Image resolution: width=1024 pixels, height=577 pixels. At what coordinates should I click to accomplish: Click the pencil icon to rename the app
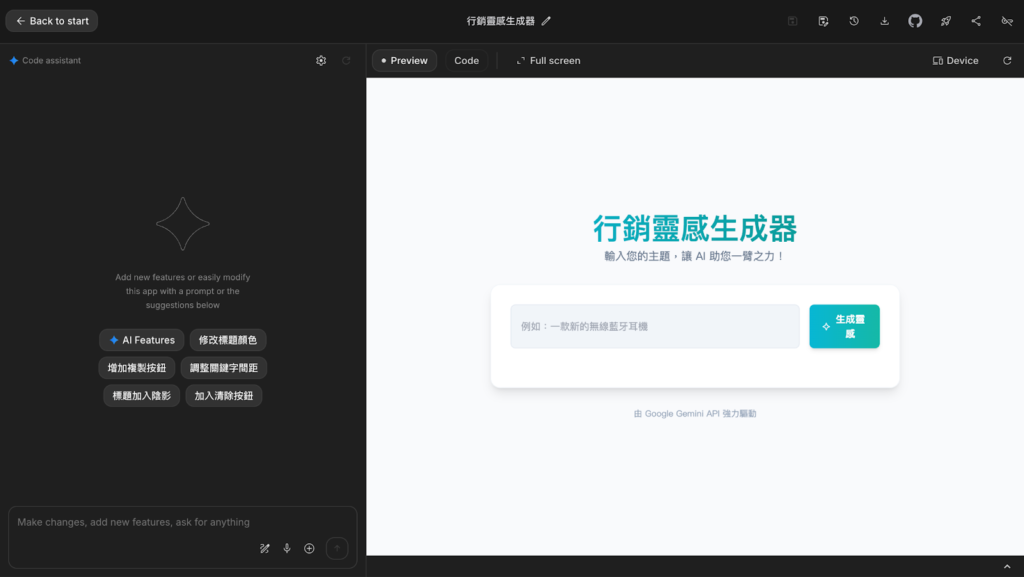click(x=546, y=21)
